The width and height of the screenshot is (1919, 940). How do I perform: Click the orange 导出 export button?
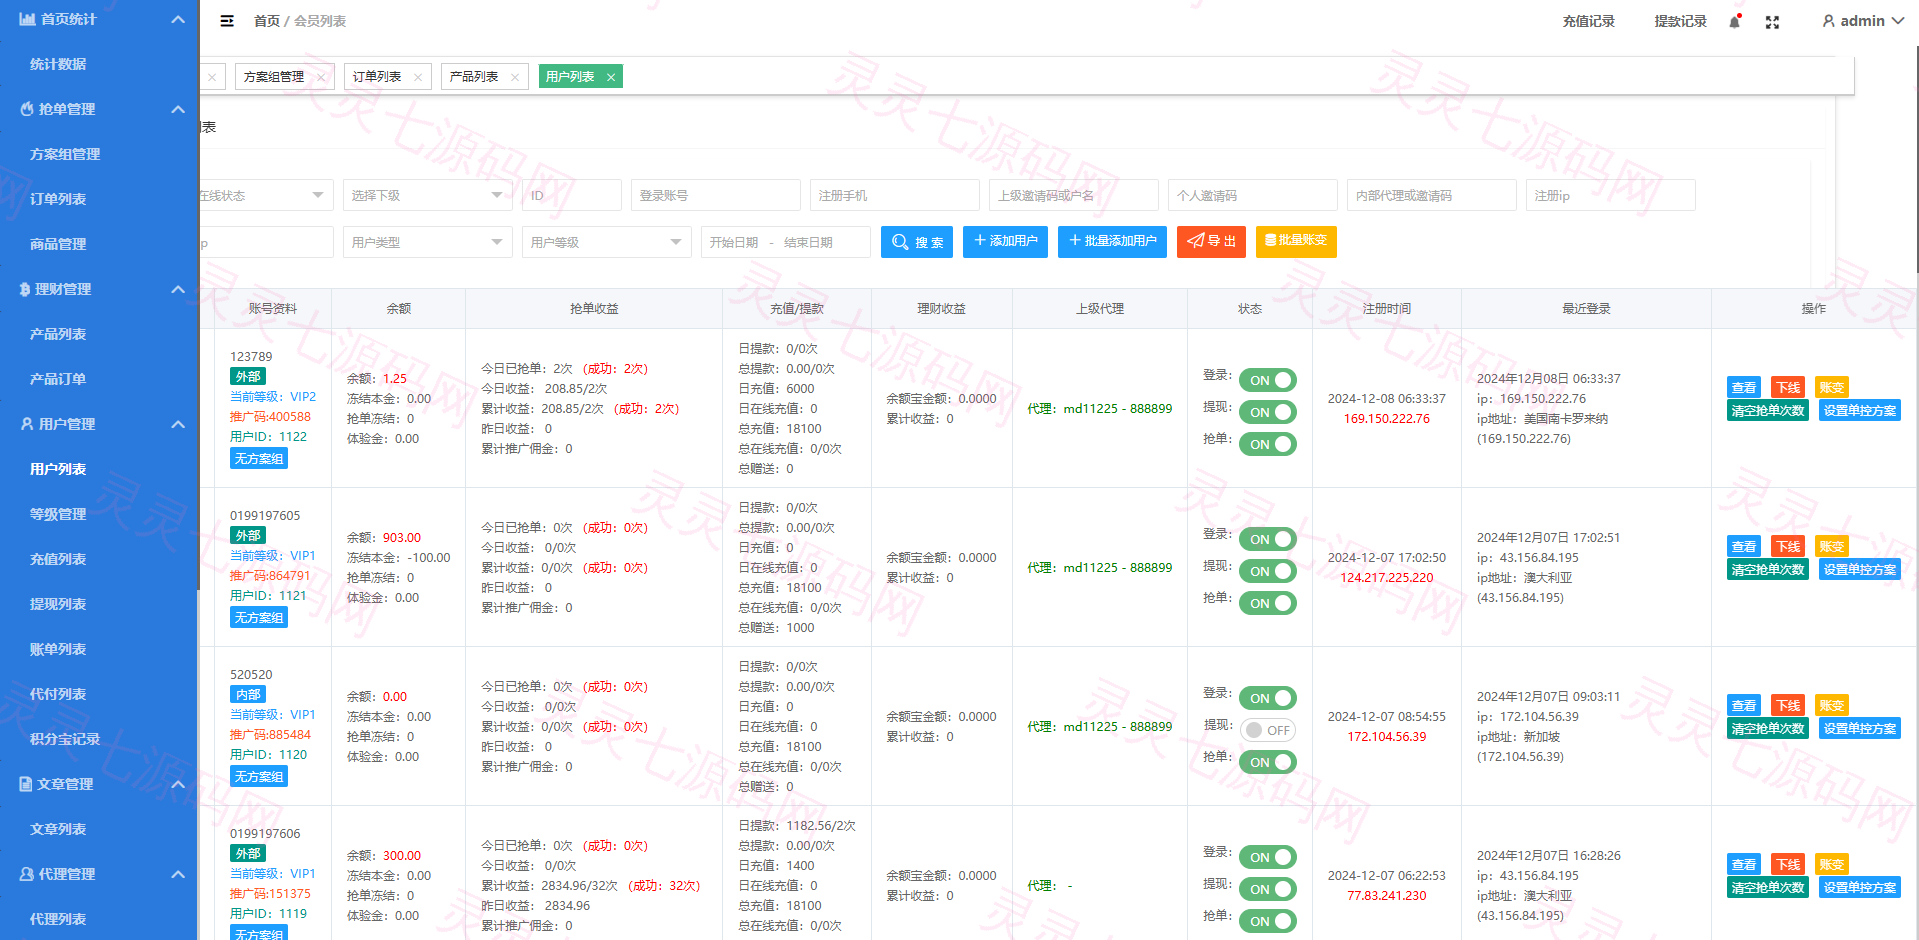pyautogui.click(x=1211, y=241)
